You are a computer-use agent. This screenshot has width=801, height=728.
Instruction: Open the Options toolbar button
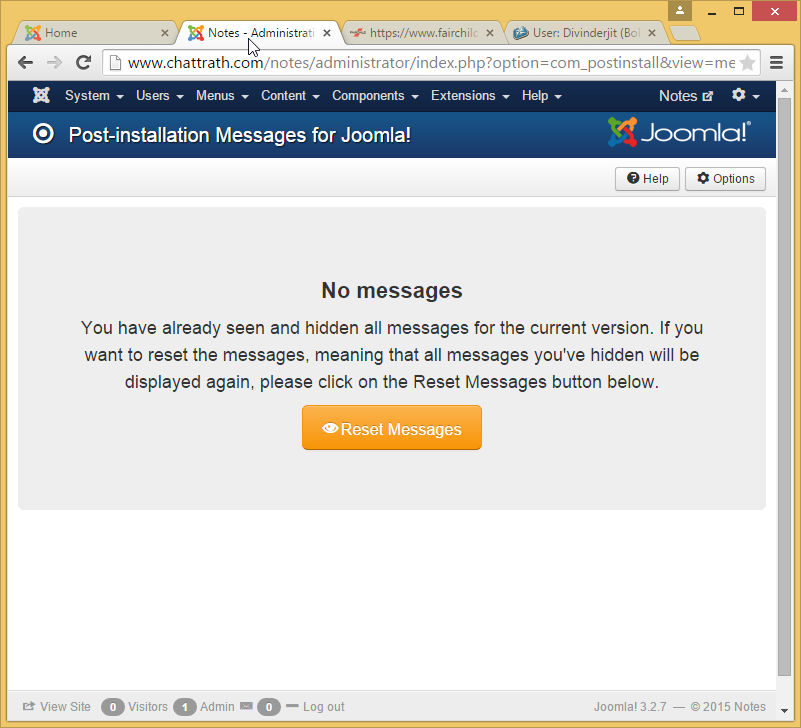(725, 179)
